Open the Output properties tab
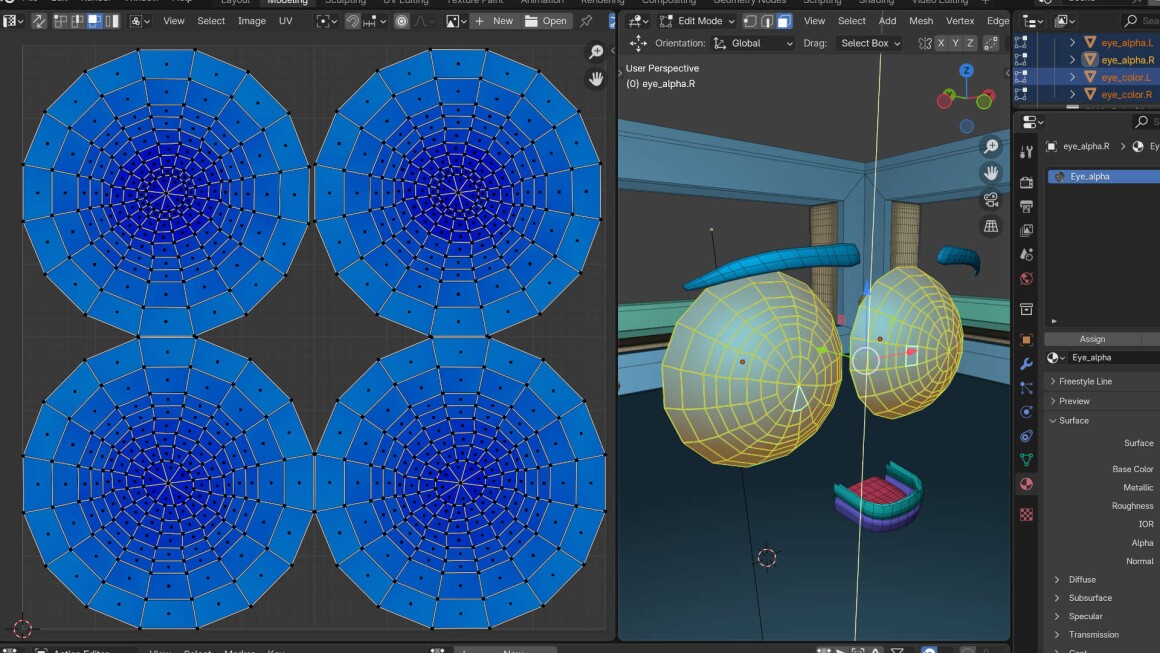The image size is (1160, 653). pos(1026,207)
